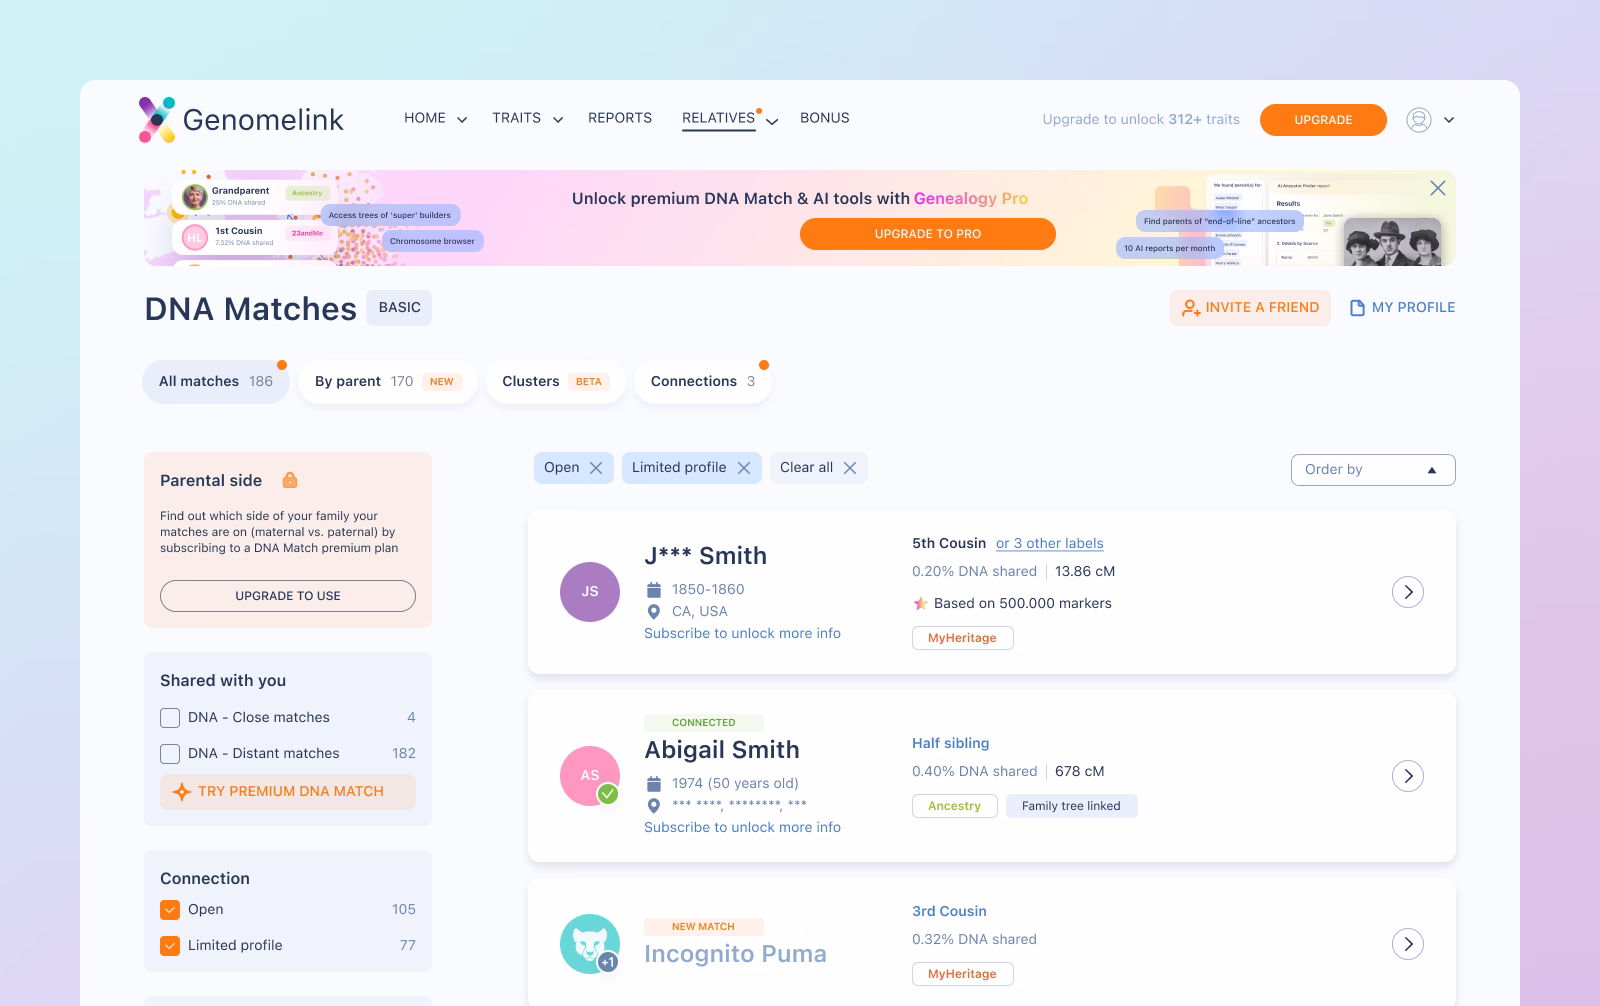1600x1006 pixels.
Task: Expand the Relatives menu chevron
Action: 772,121
